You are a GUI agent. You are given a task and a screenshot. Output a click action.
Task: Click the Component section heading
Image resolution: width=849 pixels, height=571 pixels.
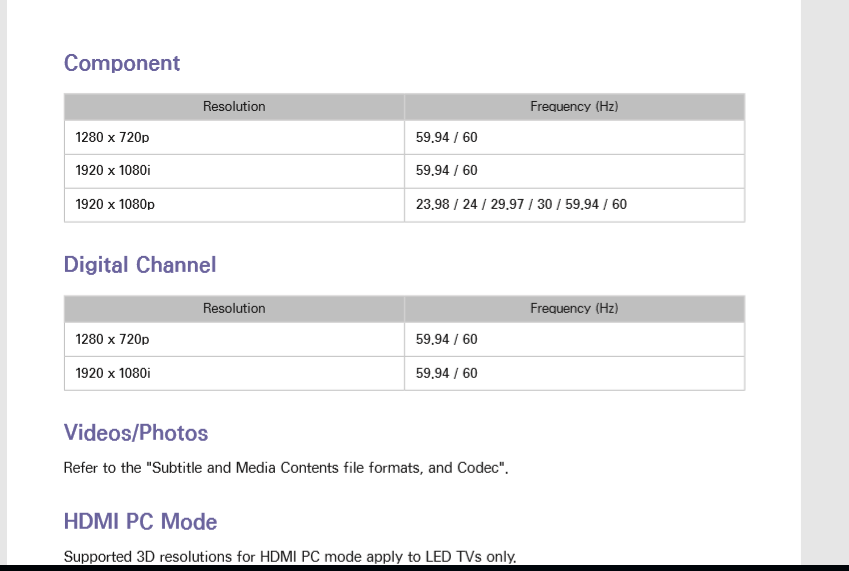[x=122, y=63]
